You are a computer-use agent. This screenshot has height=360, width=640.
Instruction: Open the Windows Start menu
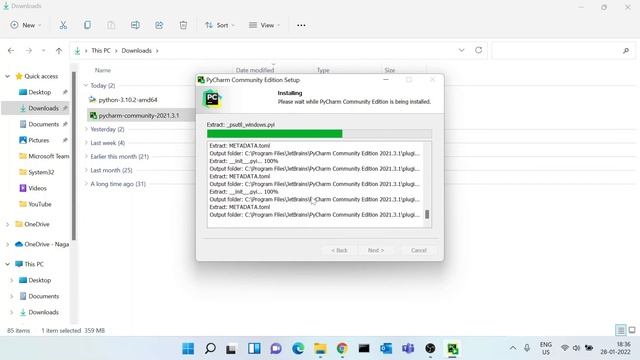point(188,349)
